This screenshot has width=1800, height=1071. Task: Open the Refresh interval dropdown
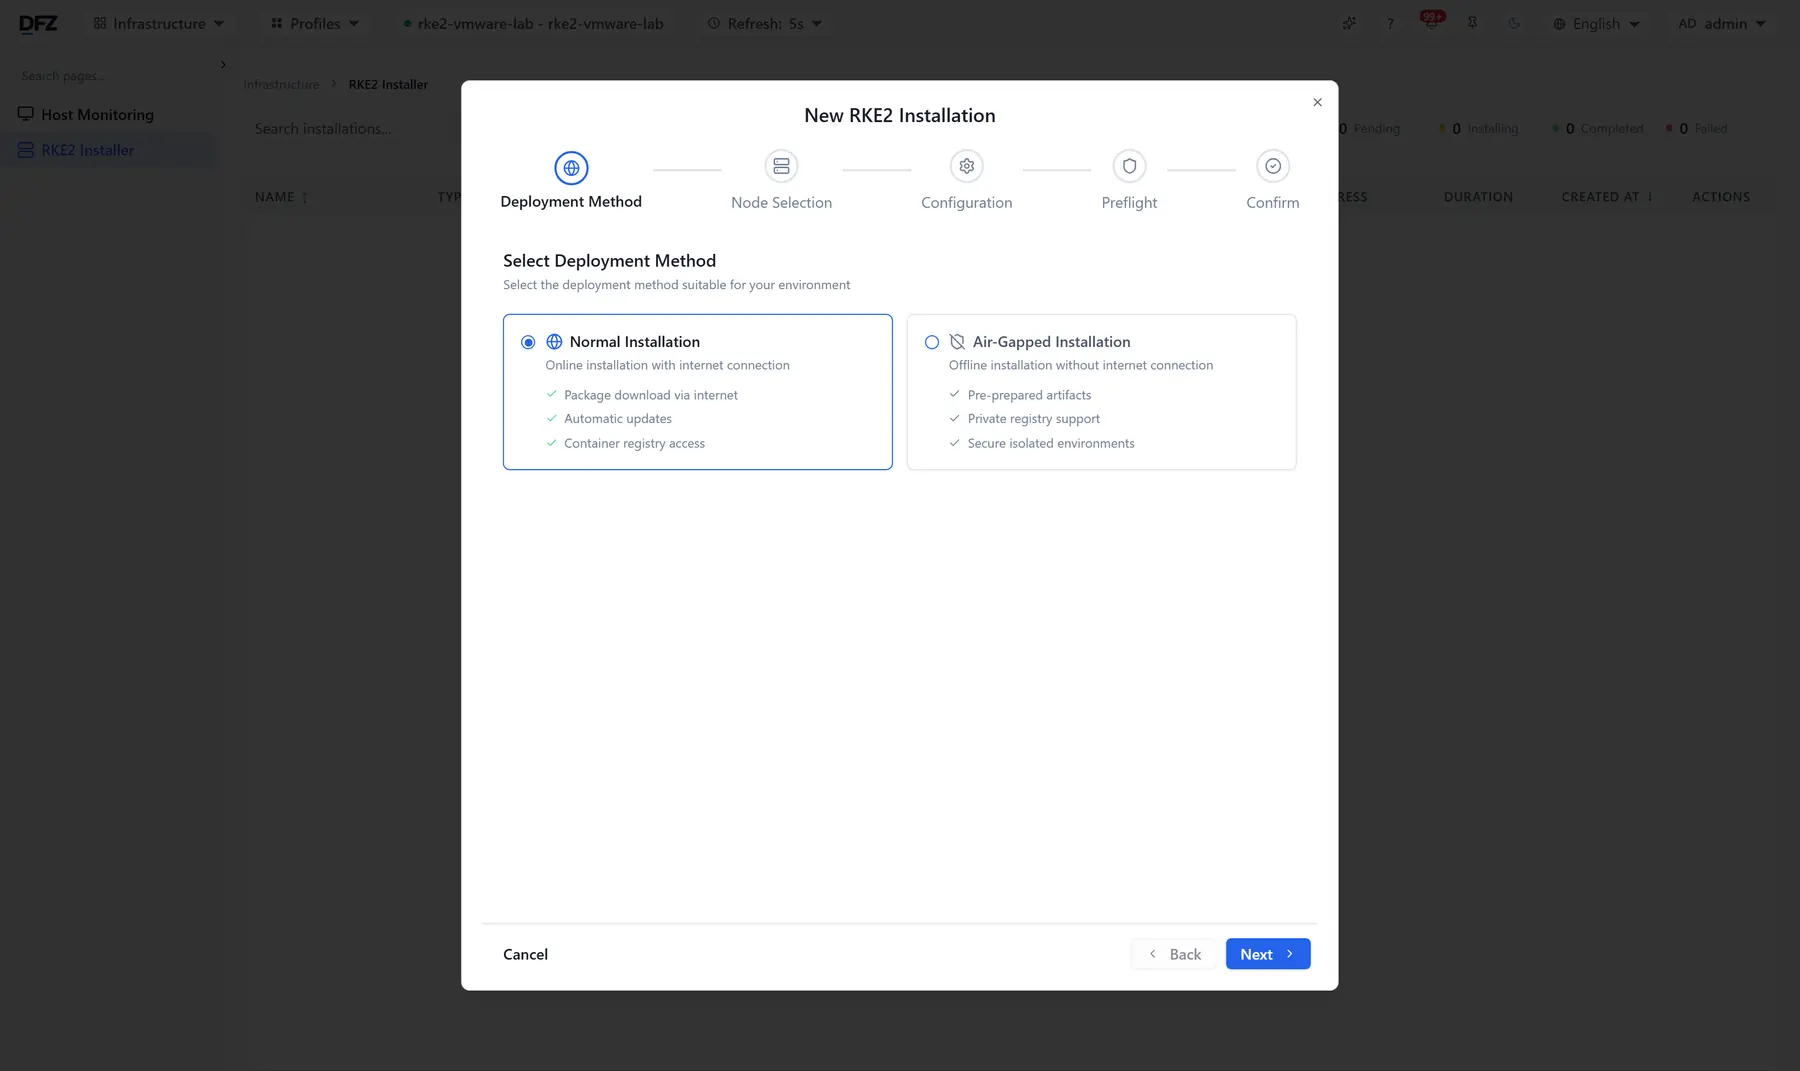[765, 23]
